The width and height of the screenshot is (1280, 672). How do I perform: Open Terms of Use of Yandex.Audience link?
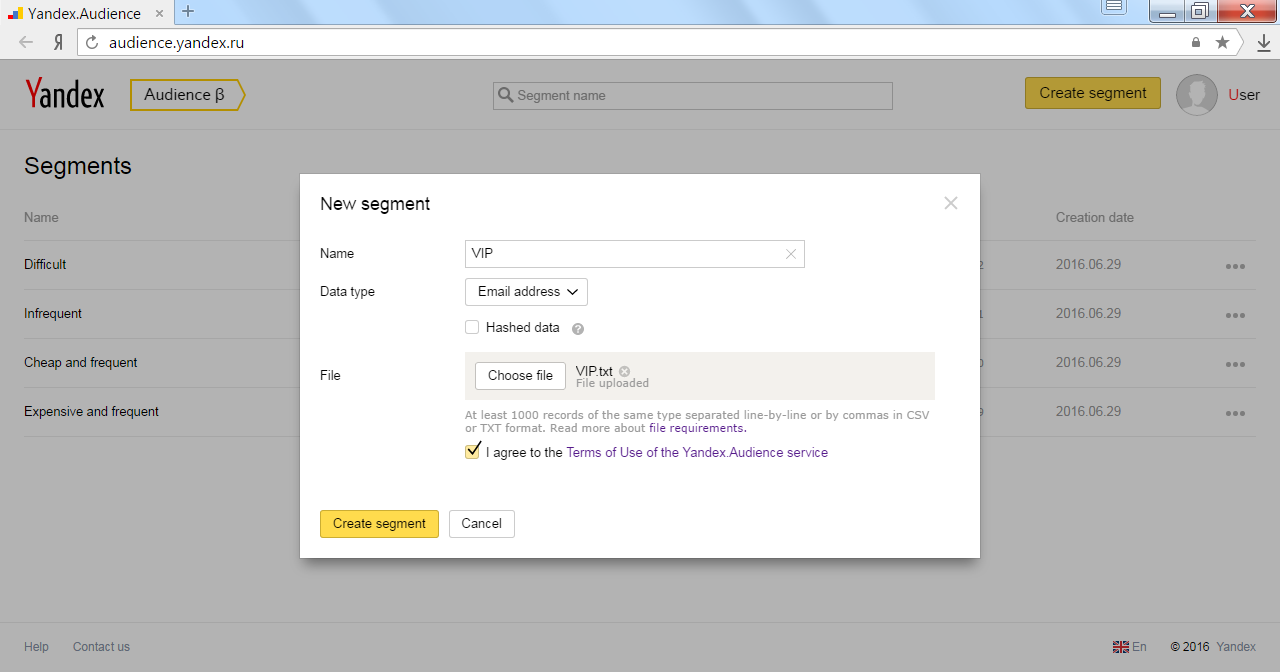[697, 452]
